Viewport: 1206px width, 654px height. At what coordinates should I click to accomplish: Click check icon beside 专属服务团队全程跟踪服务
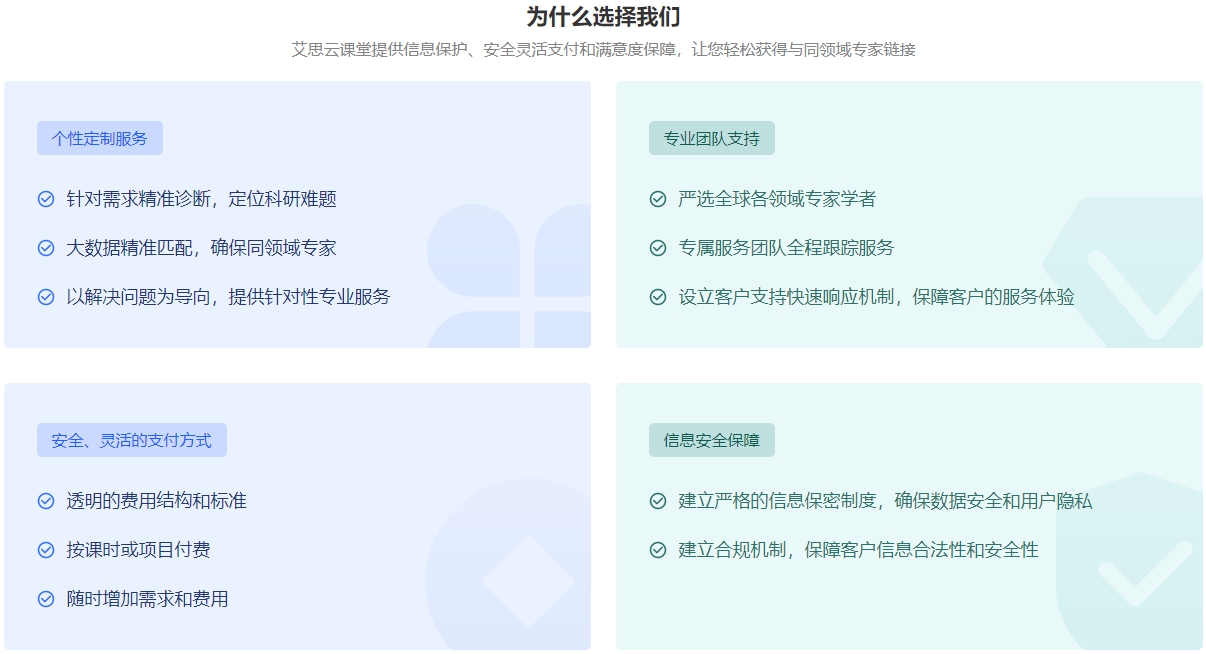[x=658, y=248]
